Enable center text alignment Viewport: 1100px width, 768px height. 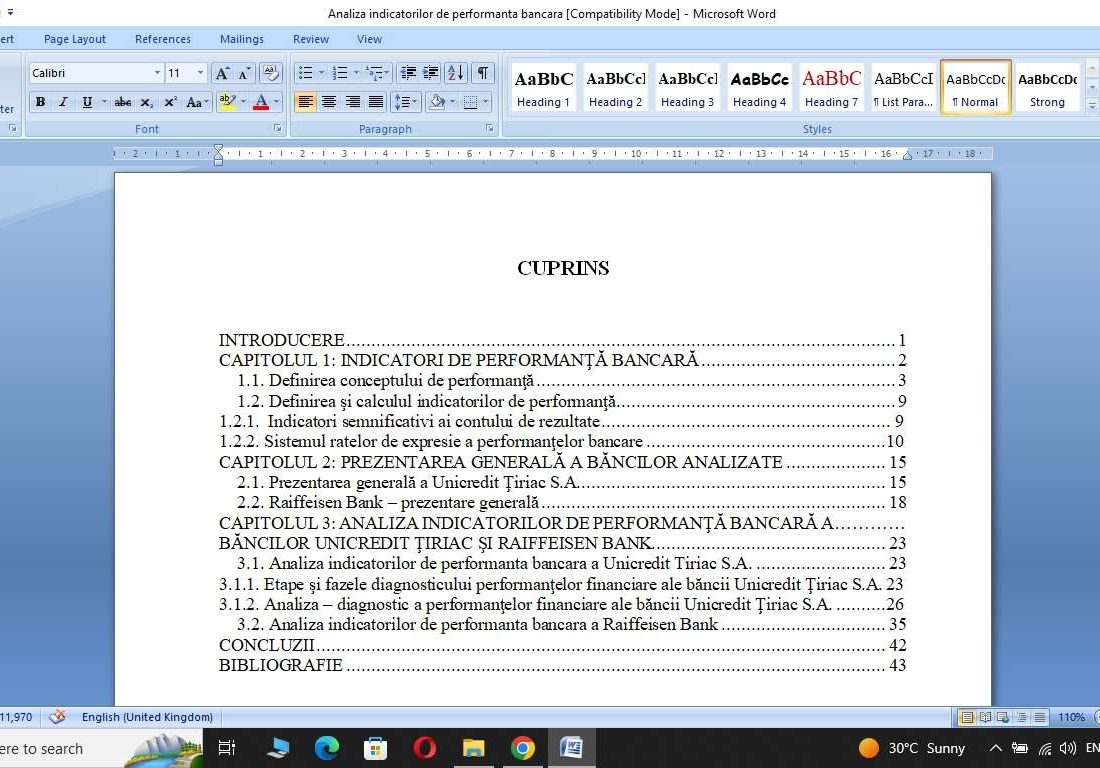click(329, 101)
